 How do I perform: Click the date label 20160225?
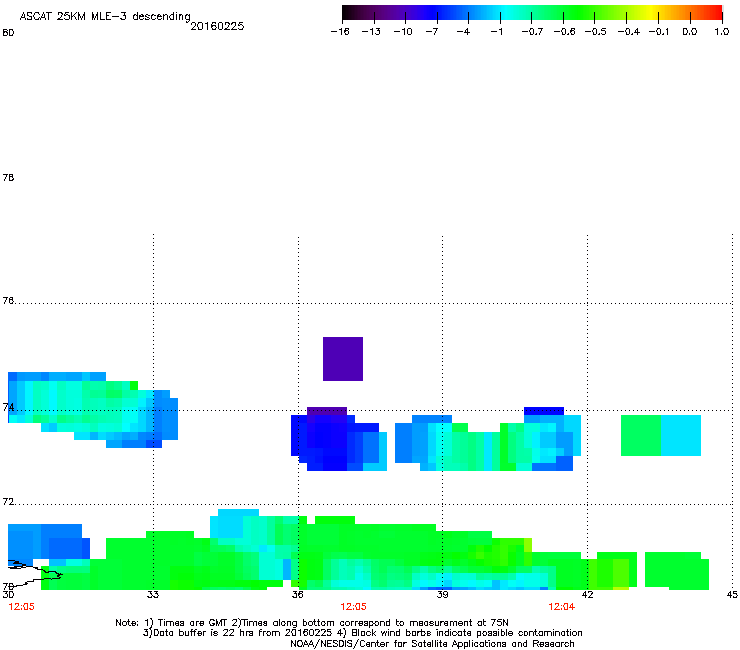coord(217,26)
